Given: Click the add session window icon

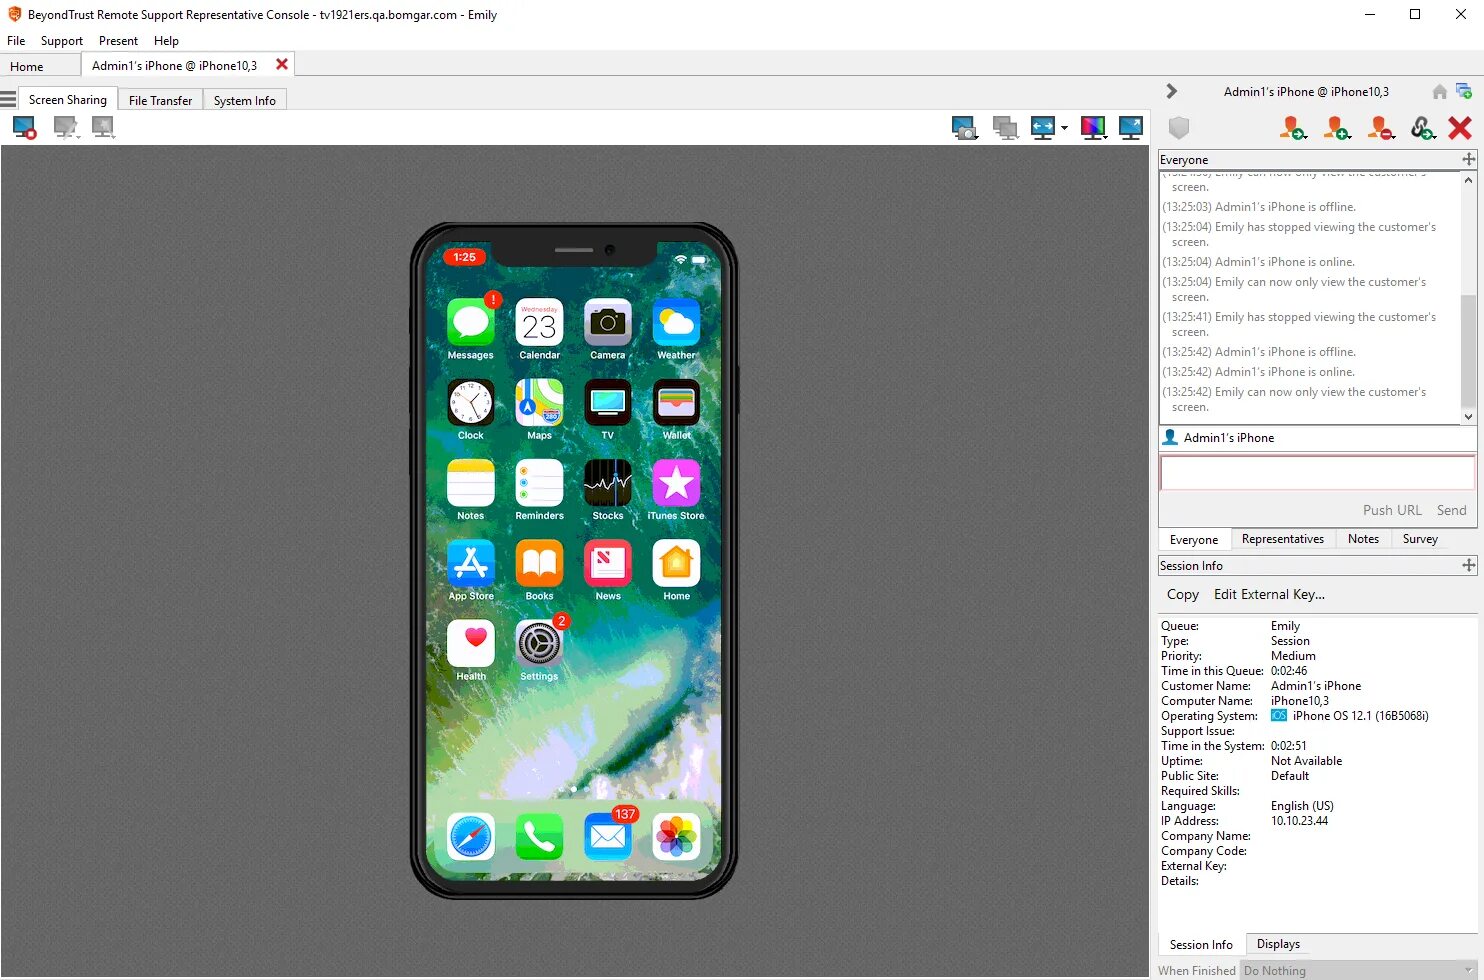Looking at the screenshot, I should pyautogui.click(x=1464, y=91).
